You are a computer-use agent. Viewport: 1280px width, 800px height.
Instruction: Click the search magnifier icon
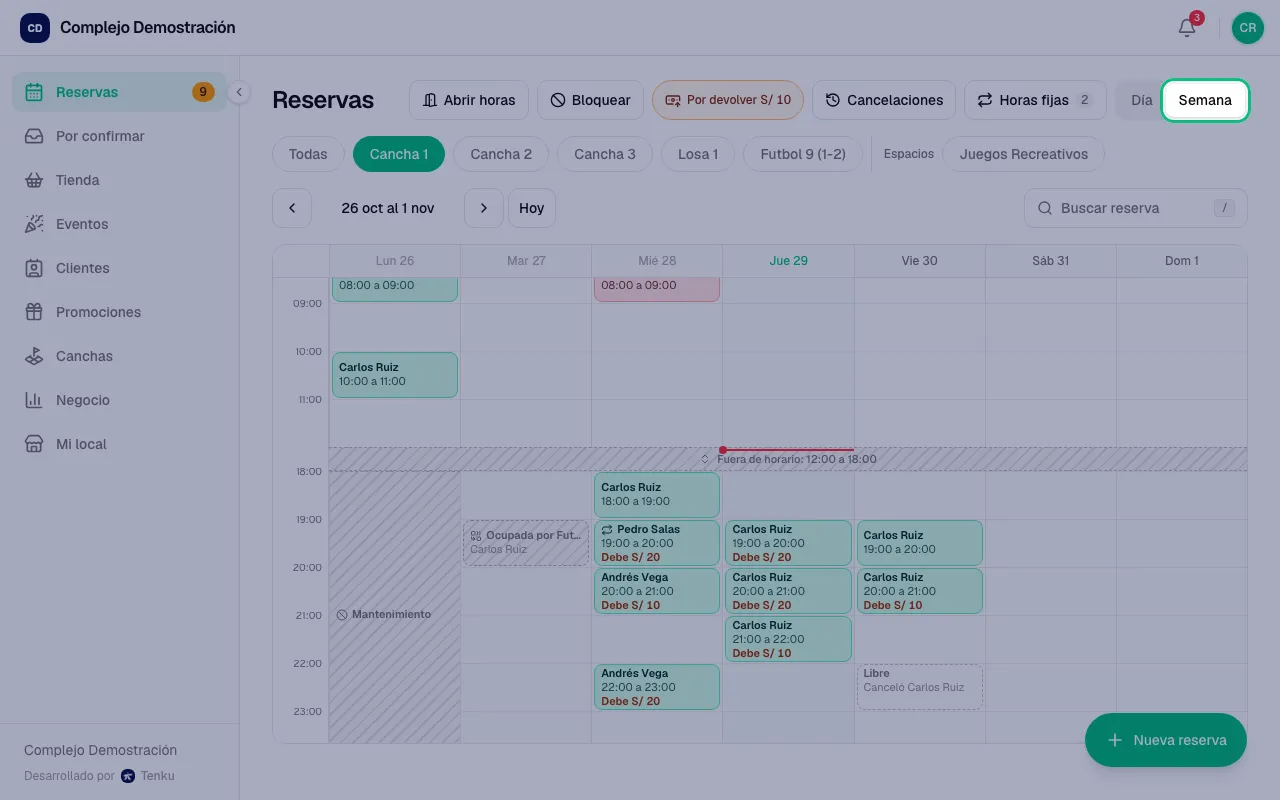point(1045,208)
